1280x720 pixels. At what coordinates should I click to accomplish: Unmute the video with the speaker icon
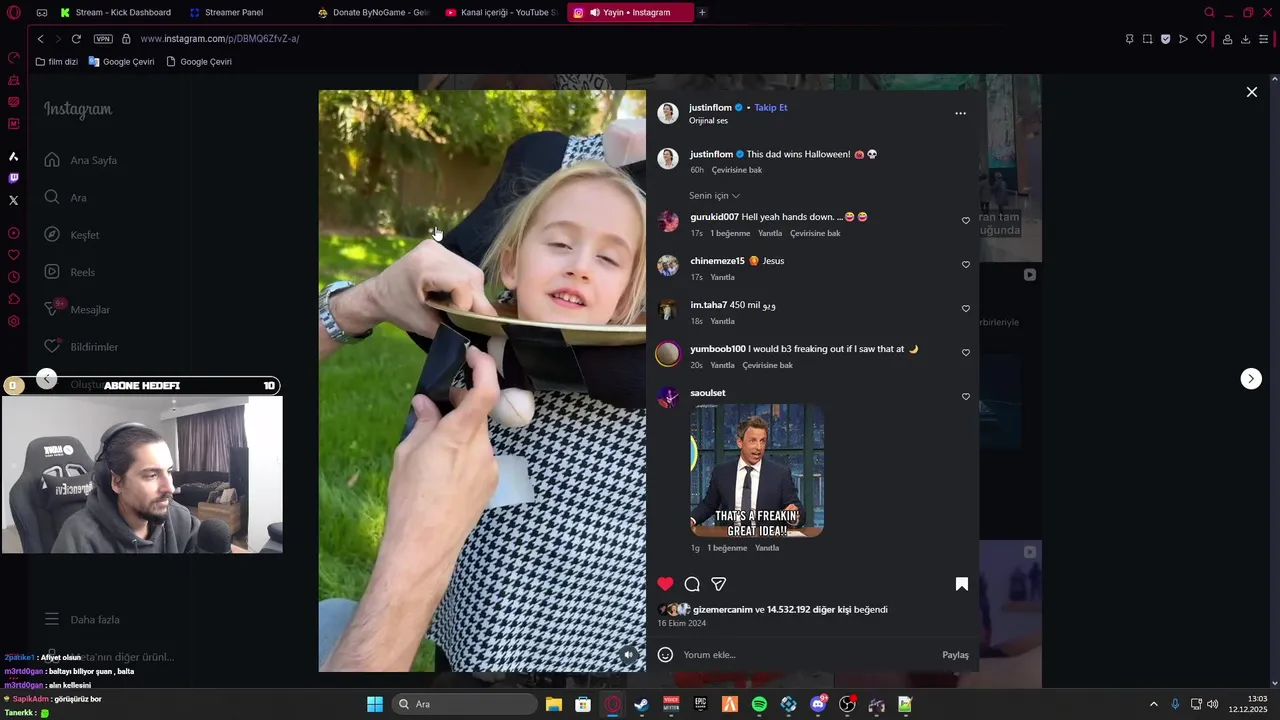(629, 655)
